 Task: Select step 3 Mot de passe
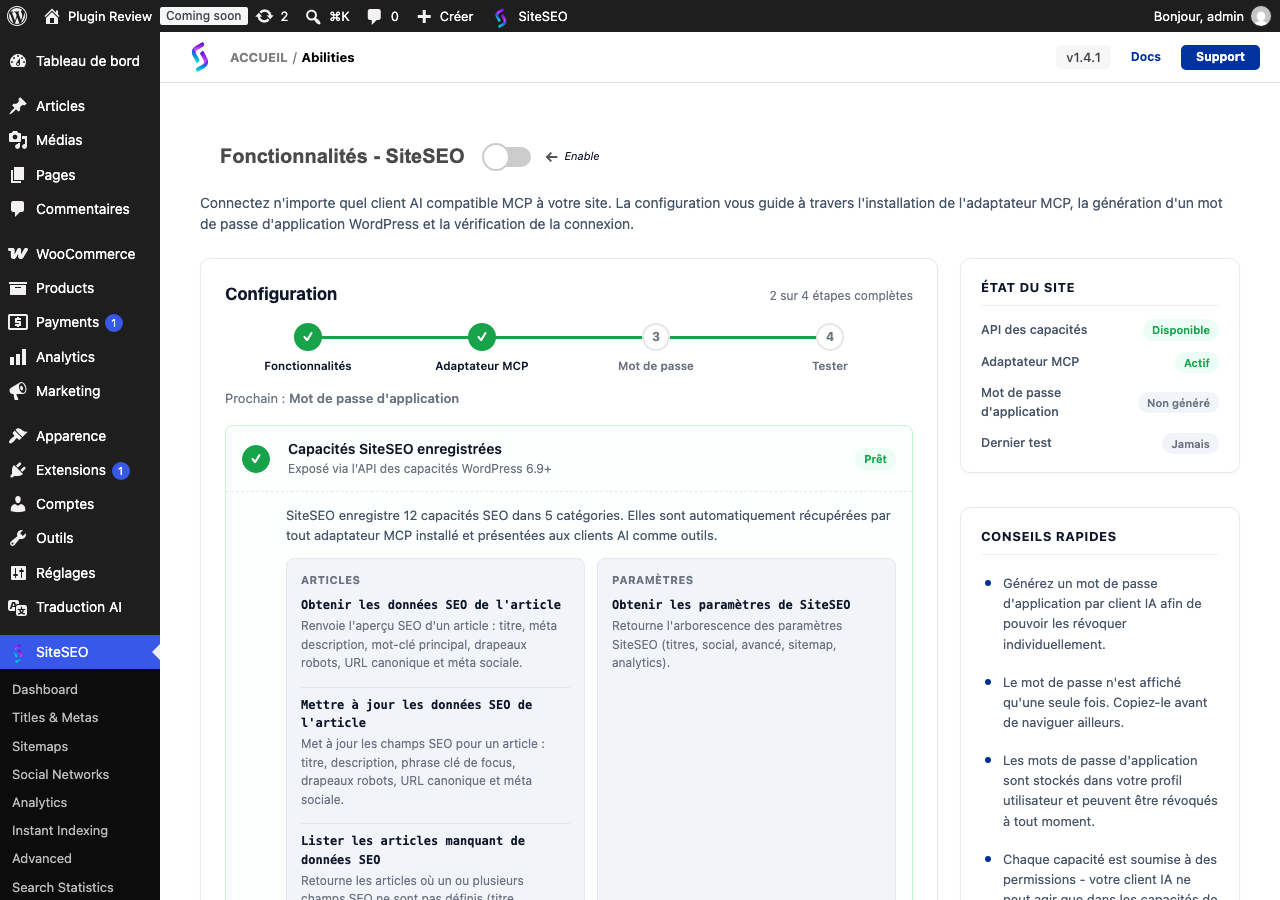(656, 337)
